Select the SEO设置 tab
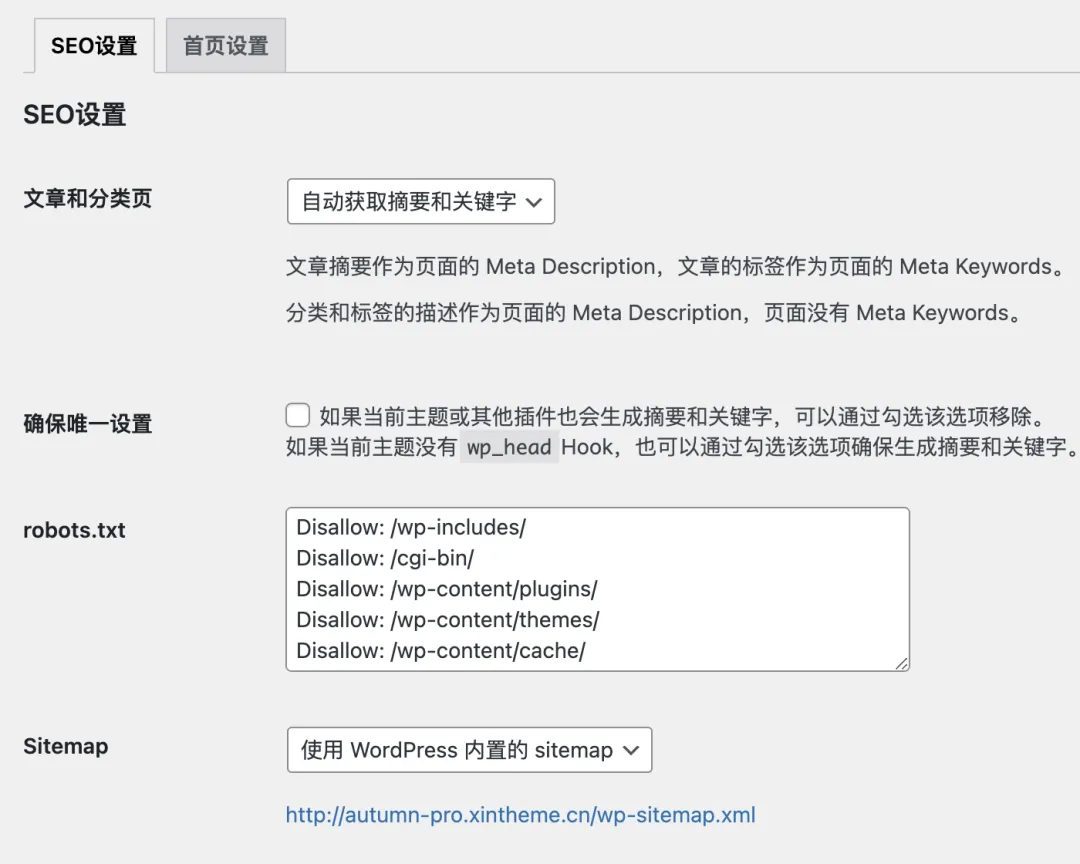Screen dimensions: 1080x864 point(94,45)
